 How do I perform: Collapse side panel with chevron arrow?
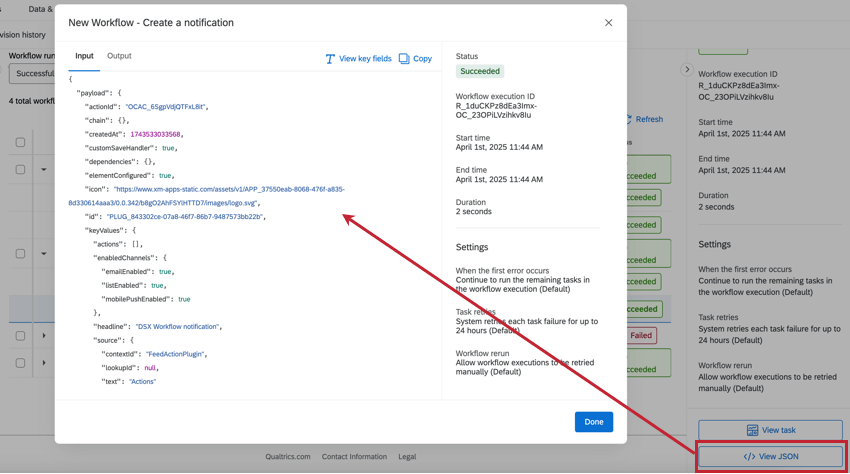tap(687, 69)
